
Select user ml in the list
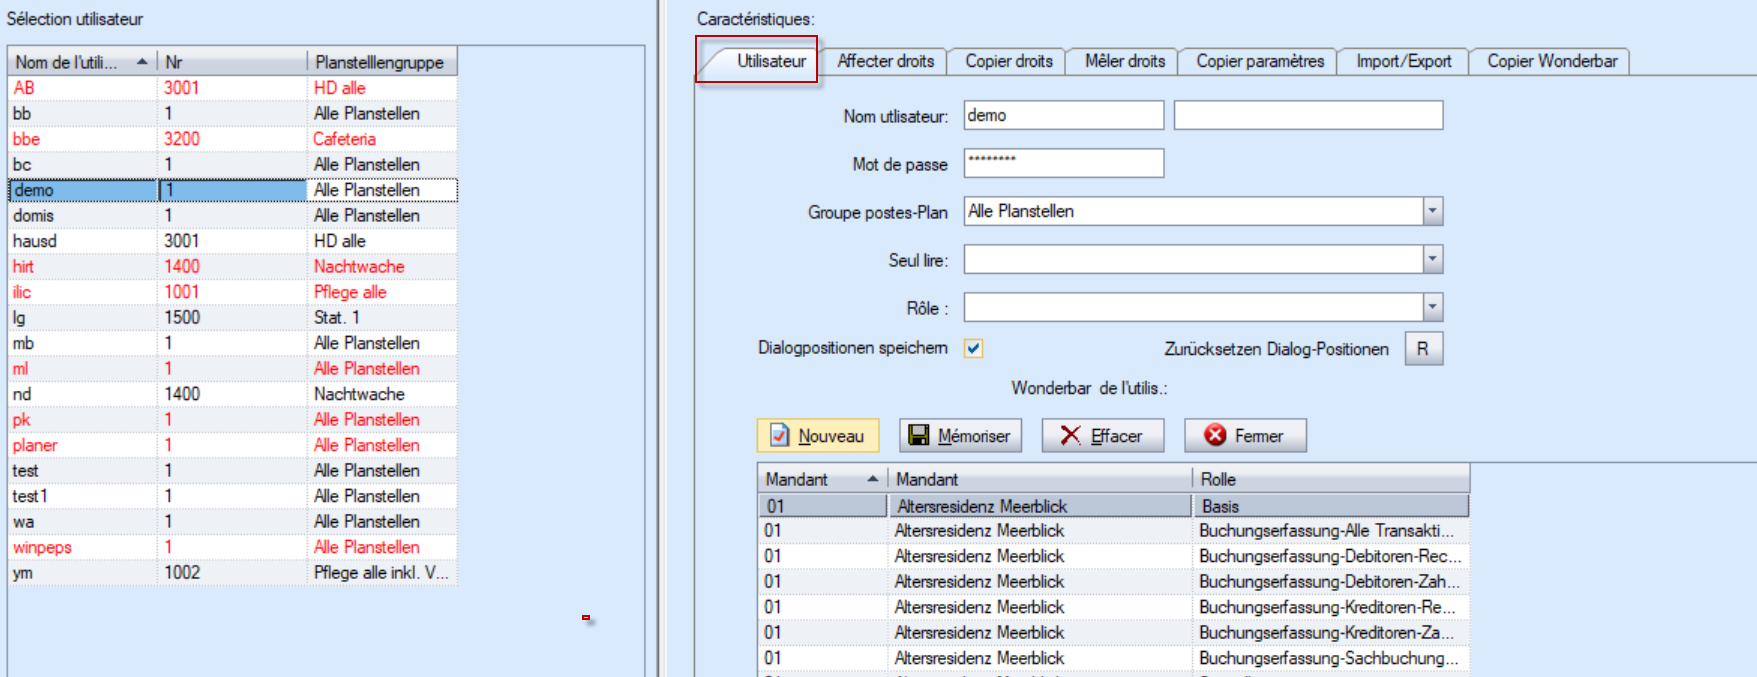(232, 369)
